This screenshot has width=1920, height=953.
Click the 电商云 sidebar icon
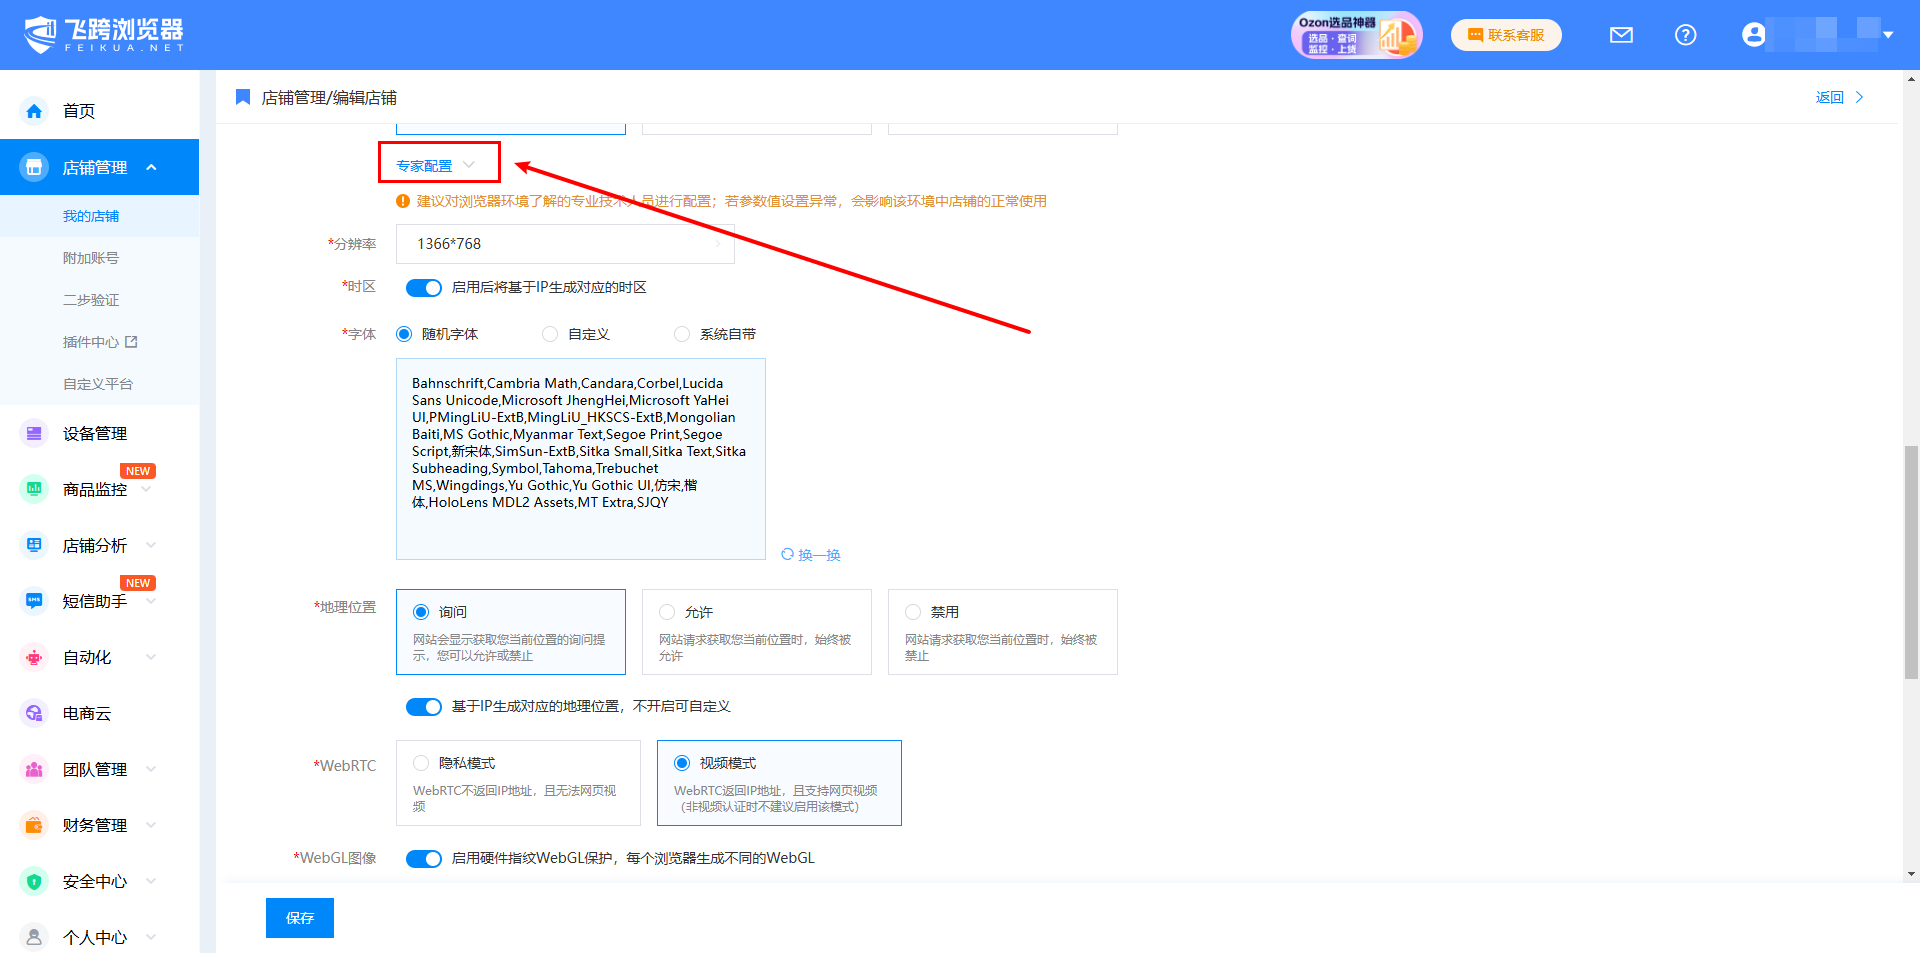pos(34,713)
